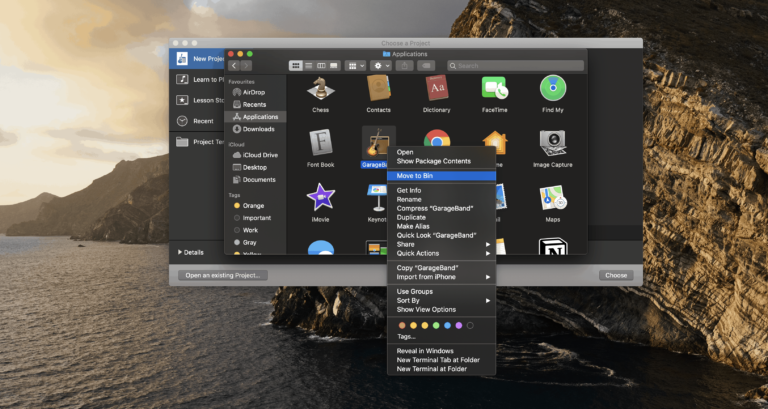The height and width of the screenshot is (409, 768).
Task: Click the Dictionary app icon
Action: click(436, 89)
